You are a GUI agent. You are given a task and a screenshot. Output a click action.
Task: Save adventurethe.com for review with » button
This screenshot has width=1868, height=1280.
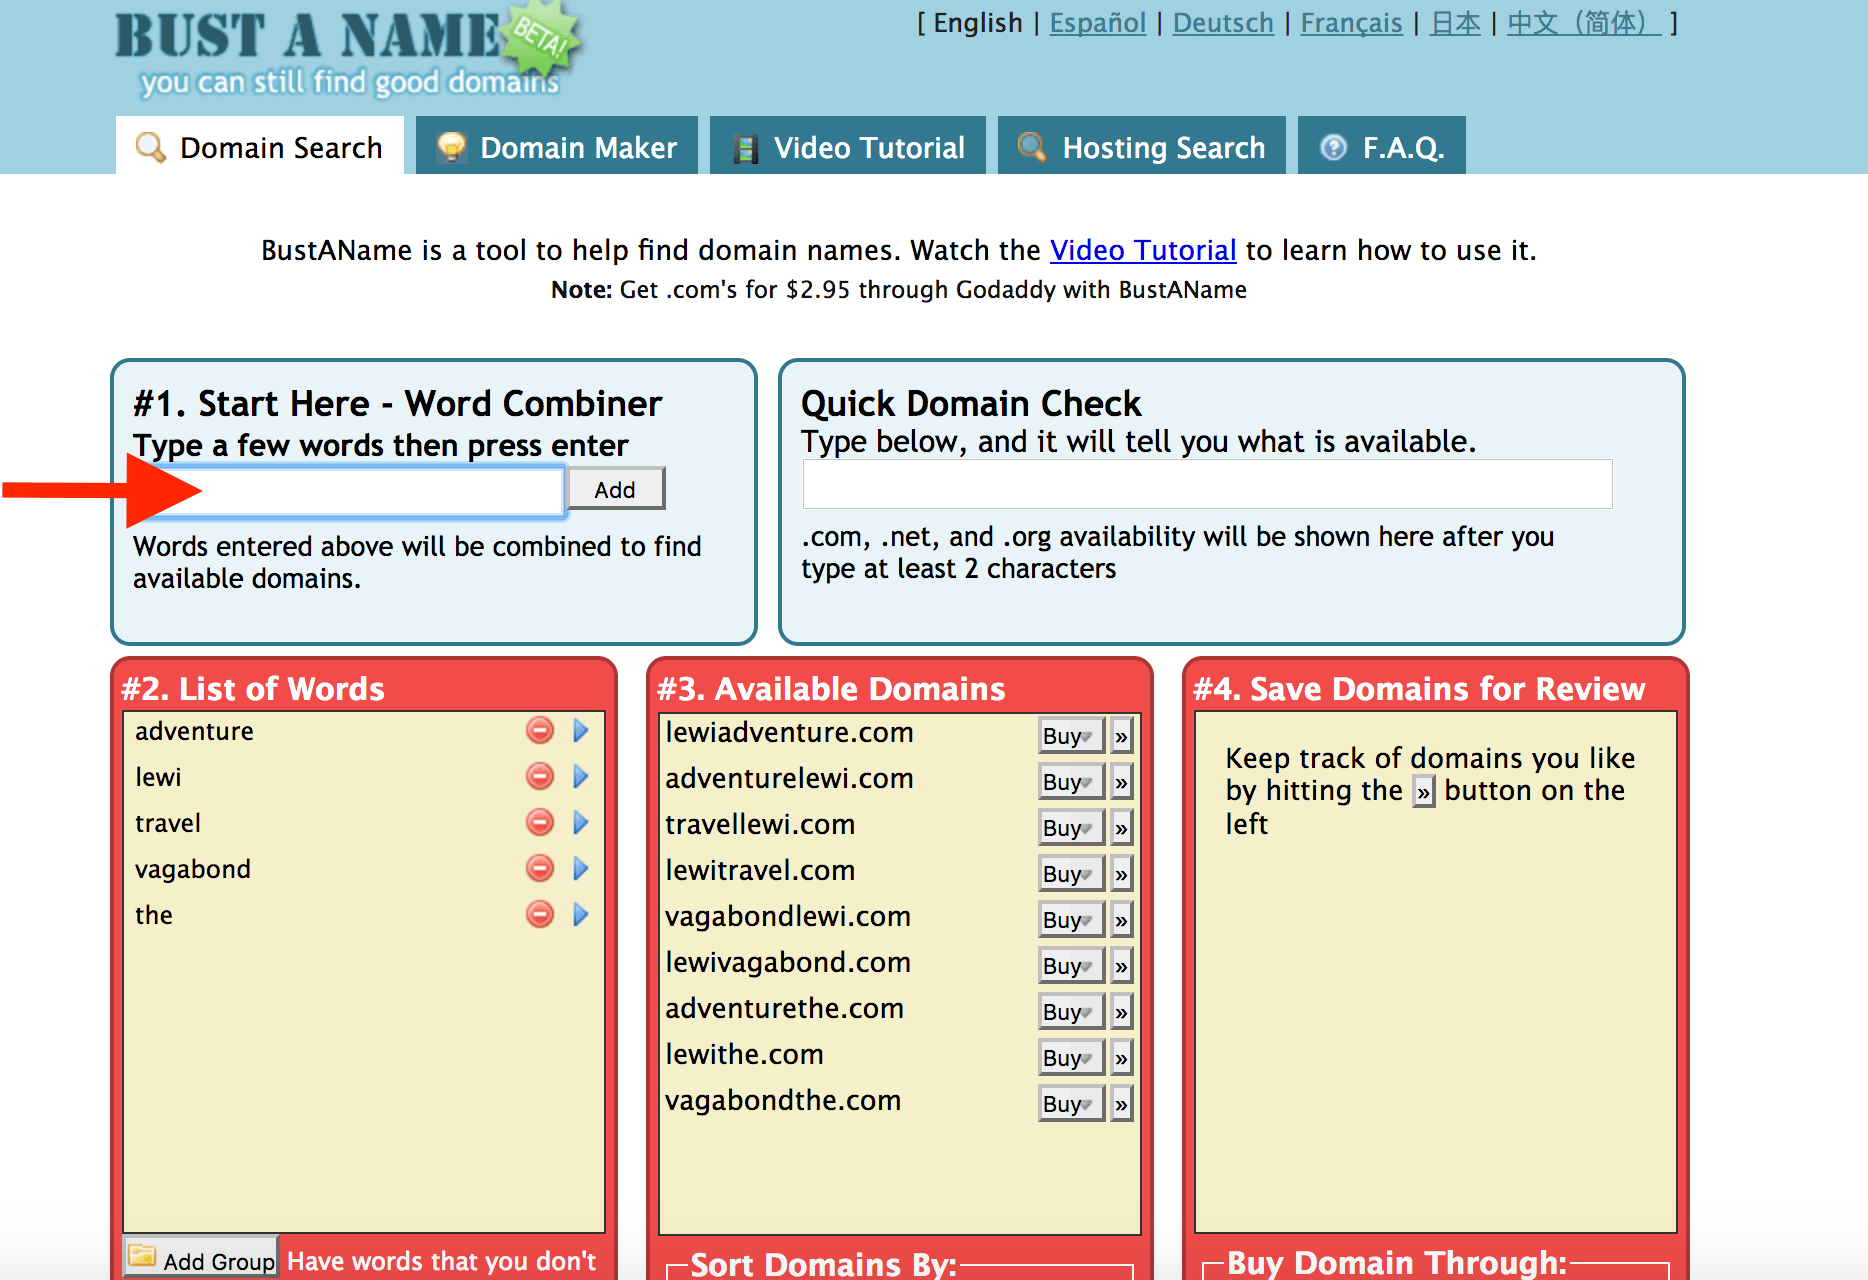pyautogui.click(x=1121, y=1012)
